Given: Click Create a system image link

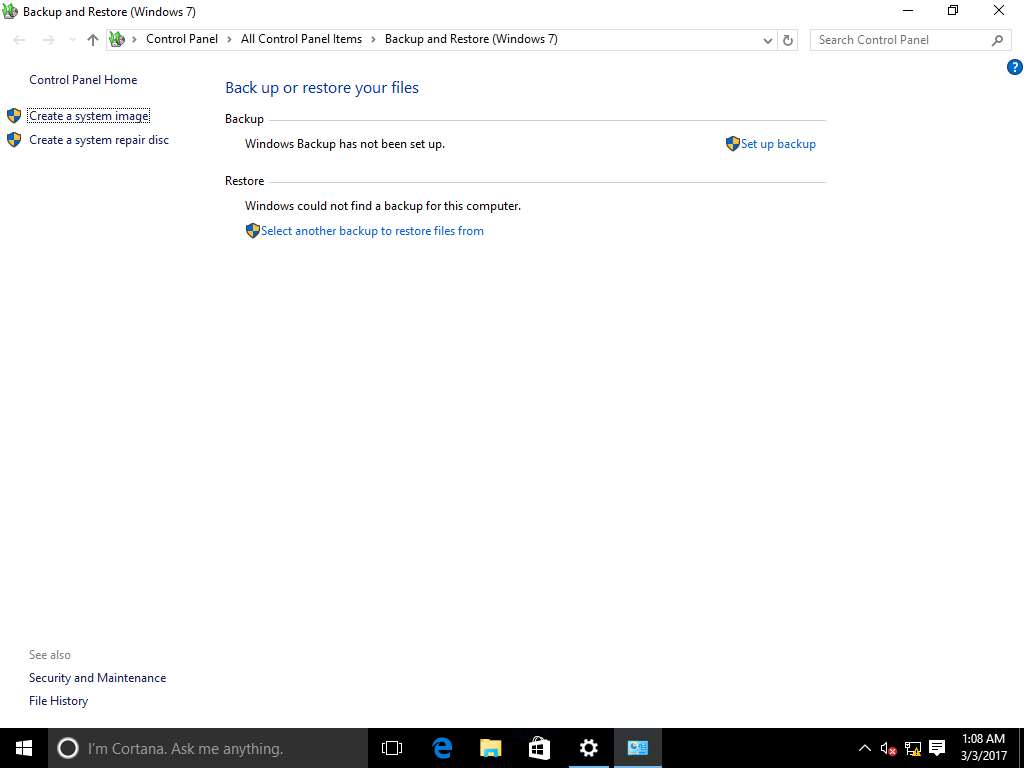Looking at the screenshot, I should 89,116.
